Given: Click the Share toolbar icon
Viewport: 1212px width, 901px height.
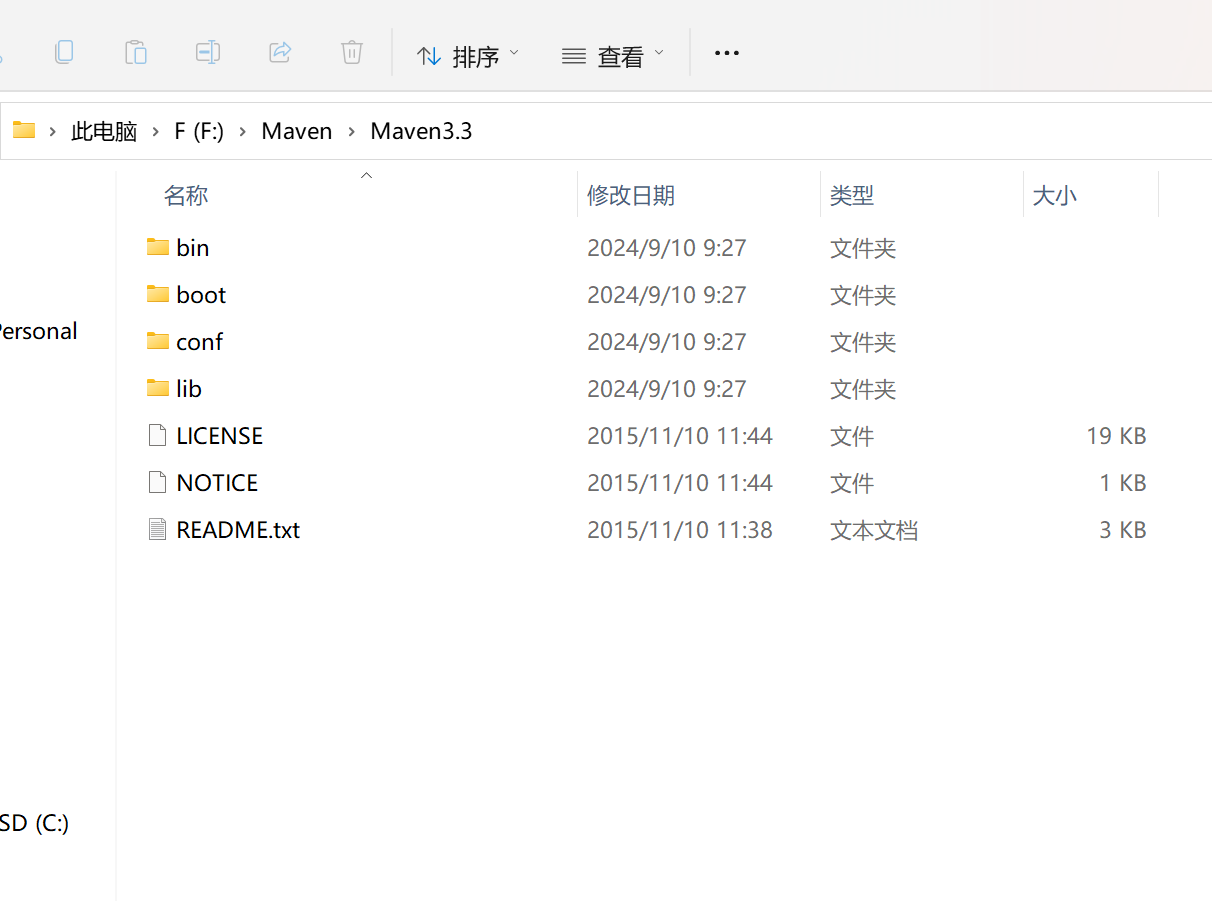Looking at the screenshot, I should click(280, 52).
